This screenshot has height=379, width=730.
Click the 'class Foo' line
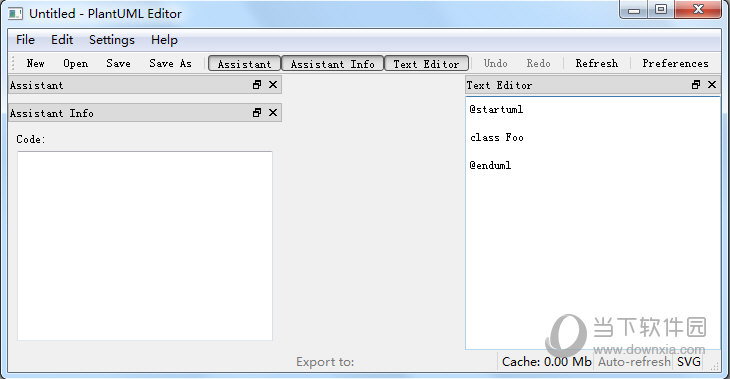pyautogui.click(x=497, y=137)
